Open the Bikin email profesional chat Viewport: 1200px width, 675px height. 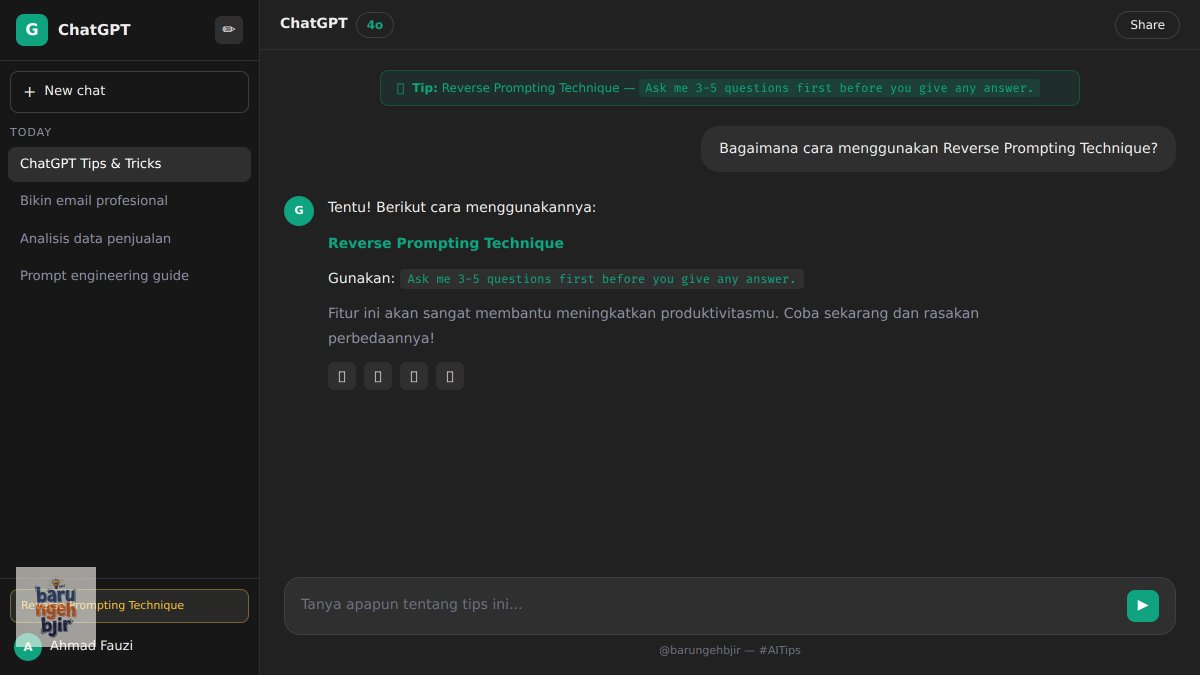pyautogui.click(x=129, y=201)
